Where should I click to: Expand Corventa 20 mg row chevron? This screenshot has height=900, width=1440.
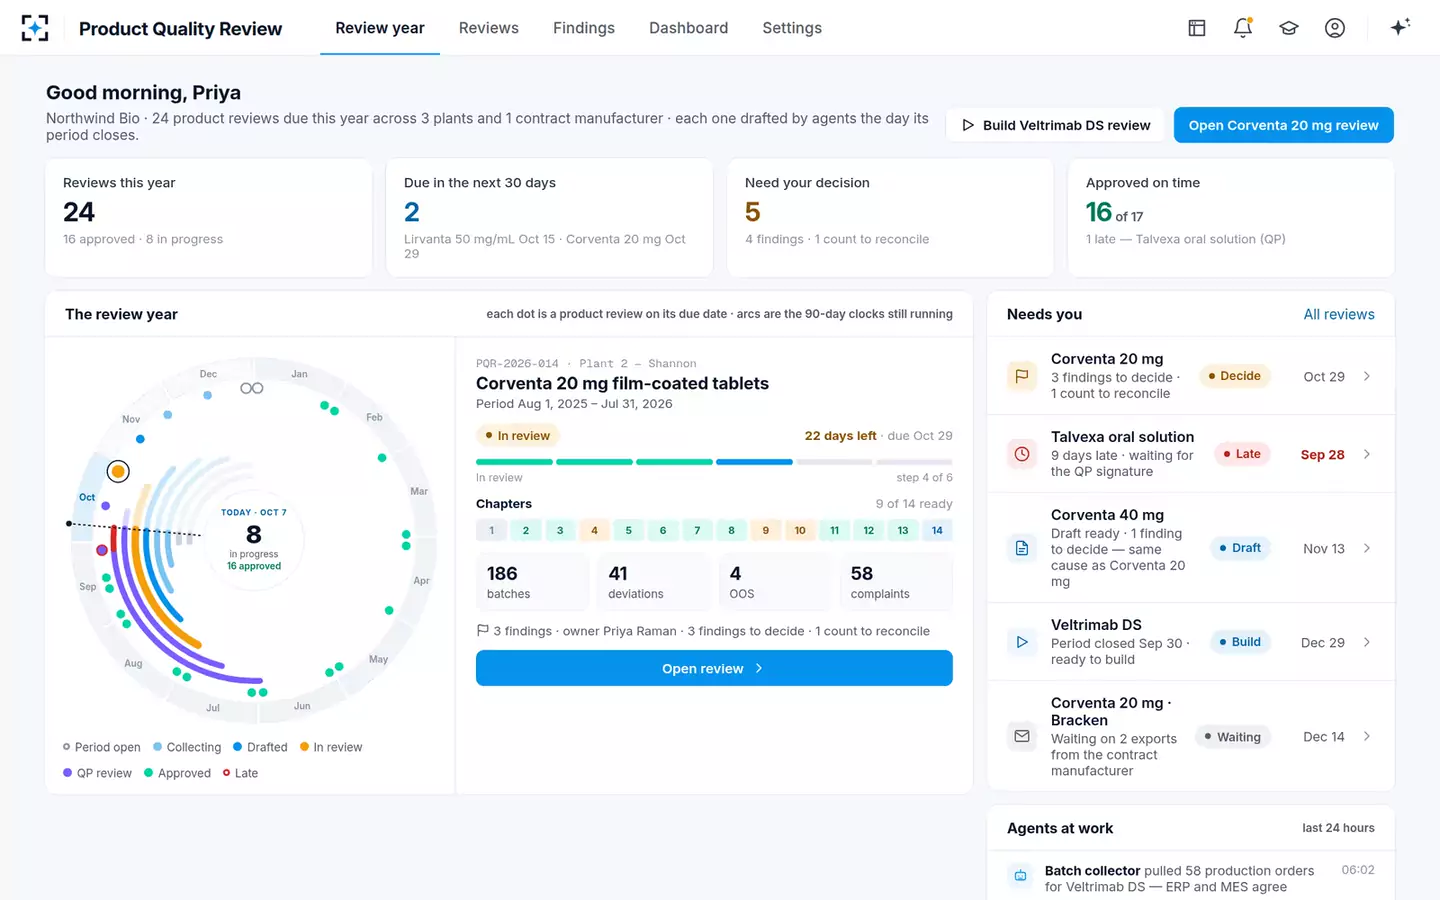pos(1367,376)
